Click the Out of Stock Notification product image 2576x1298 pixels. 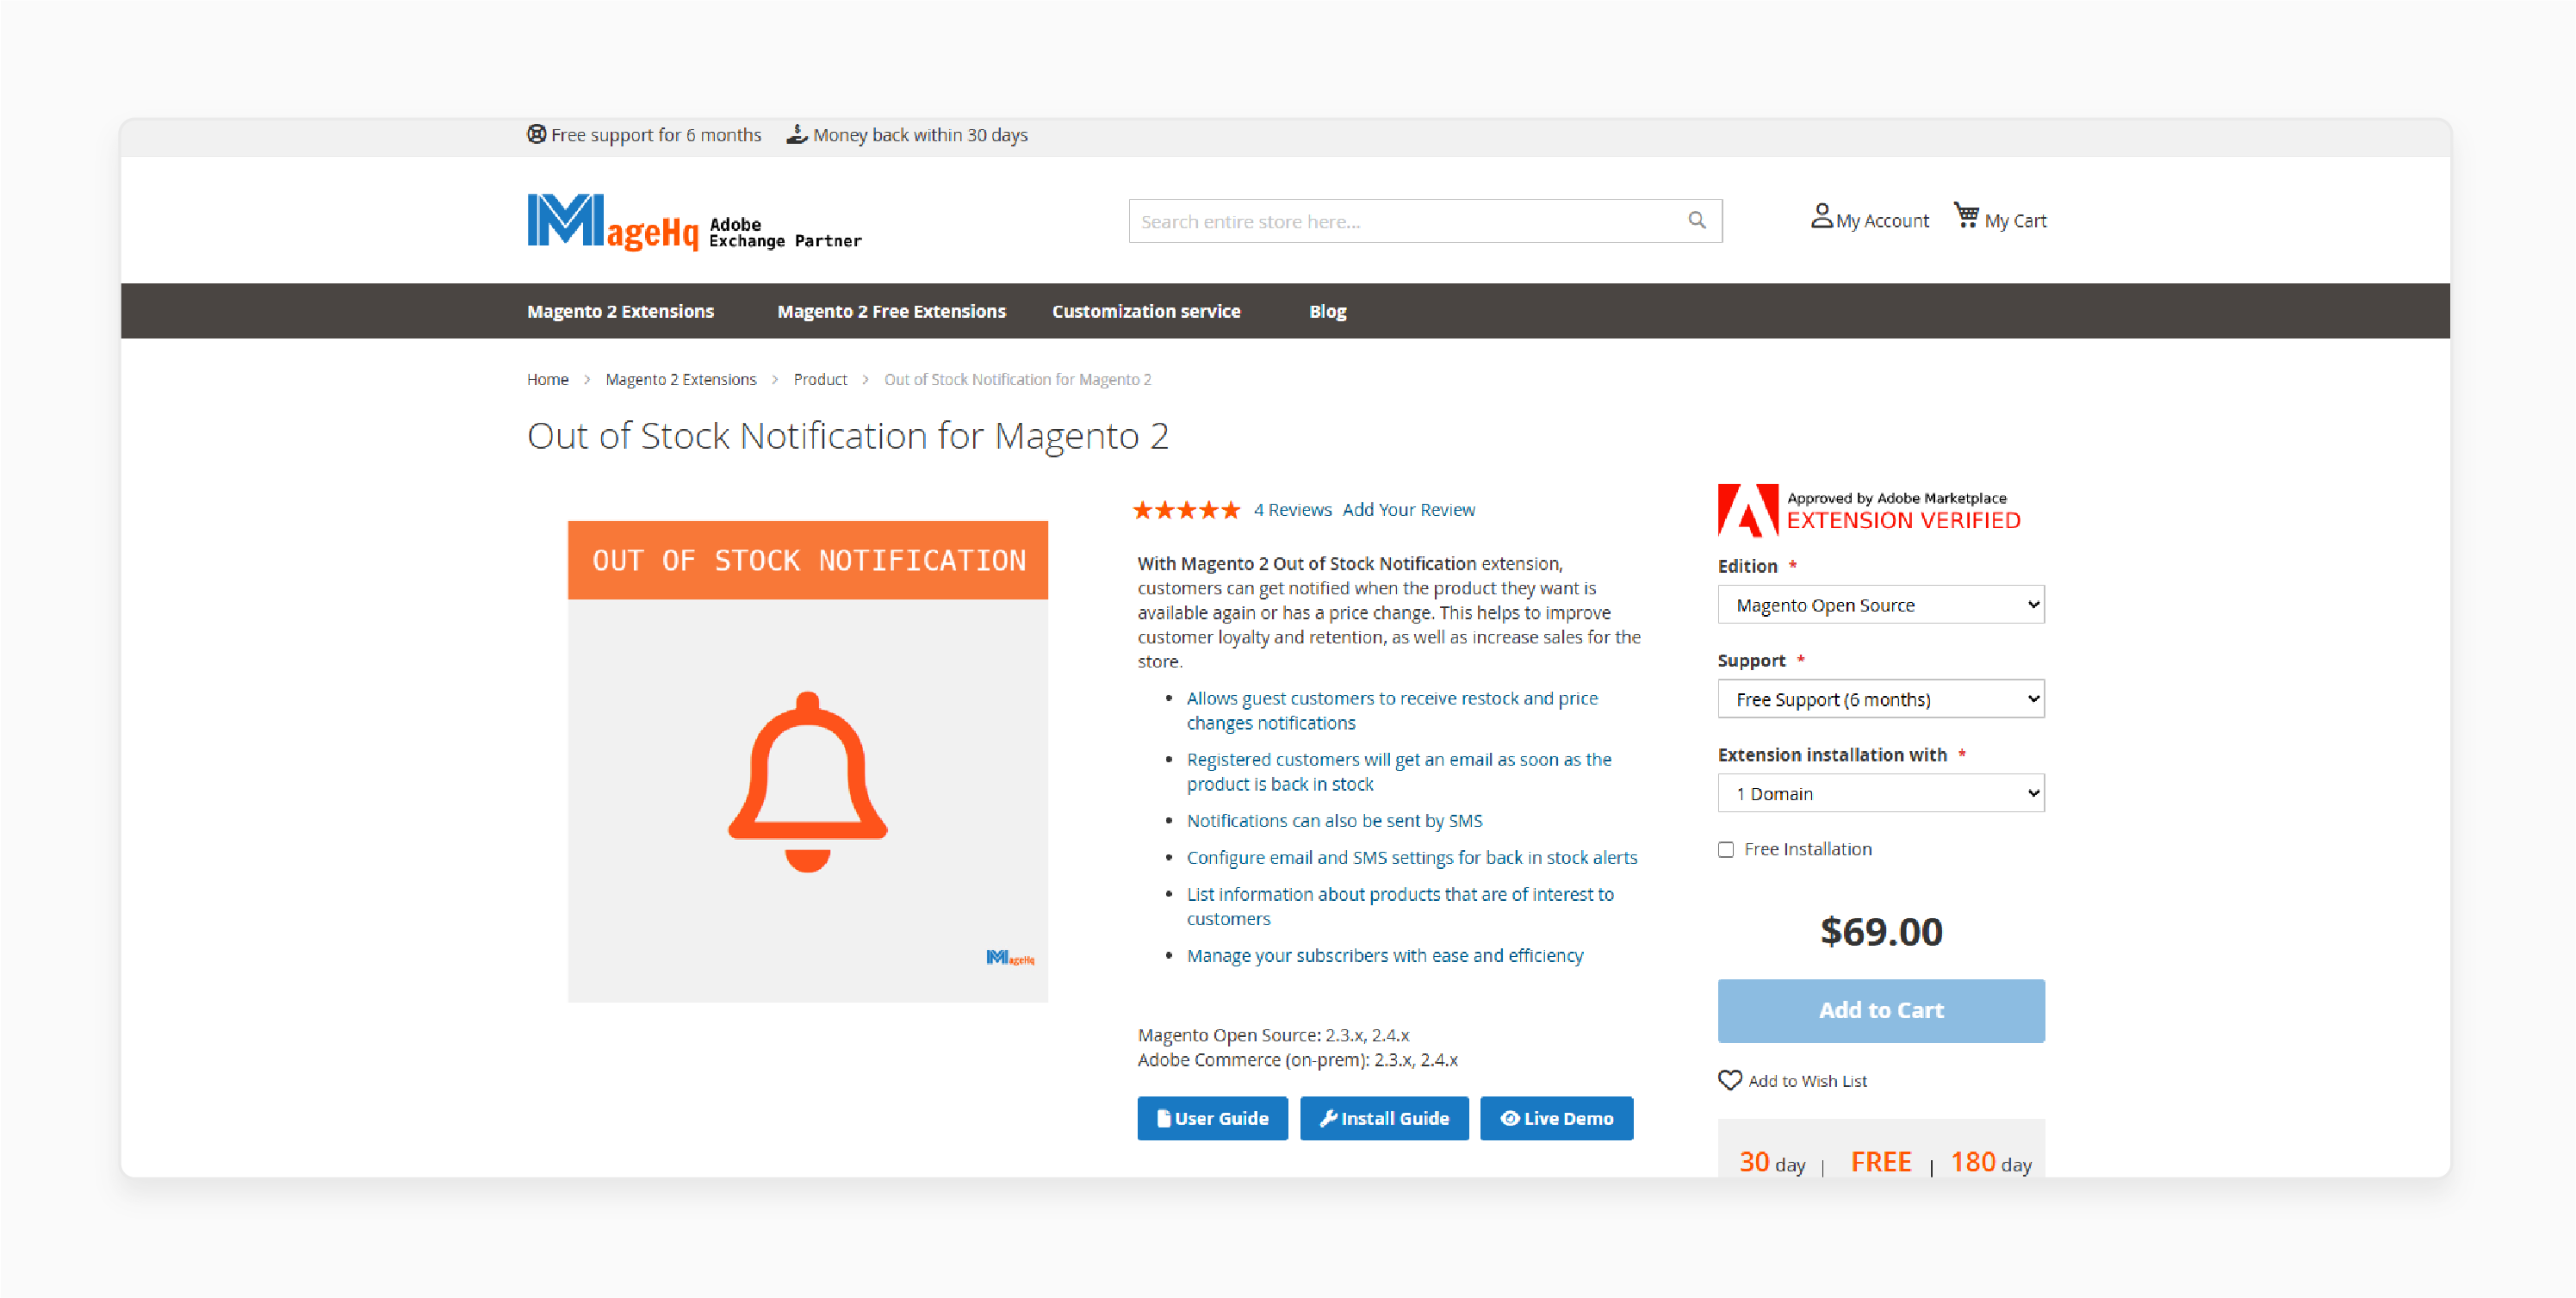(x=807, y=761)
